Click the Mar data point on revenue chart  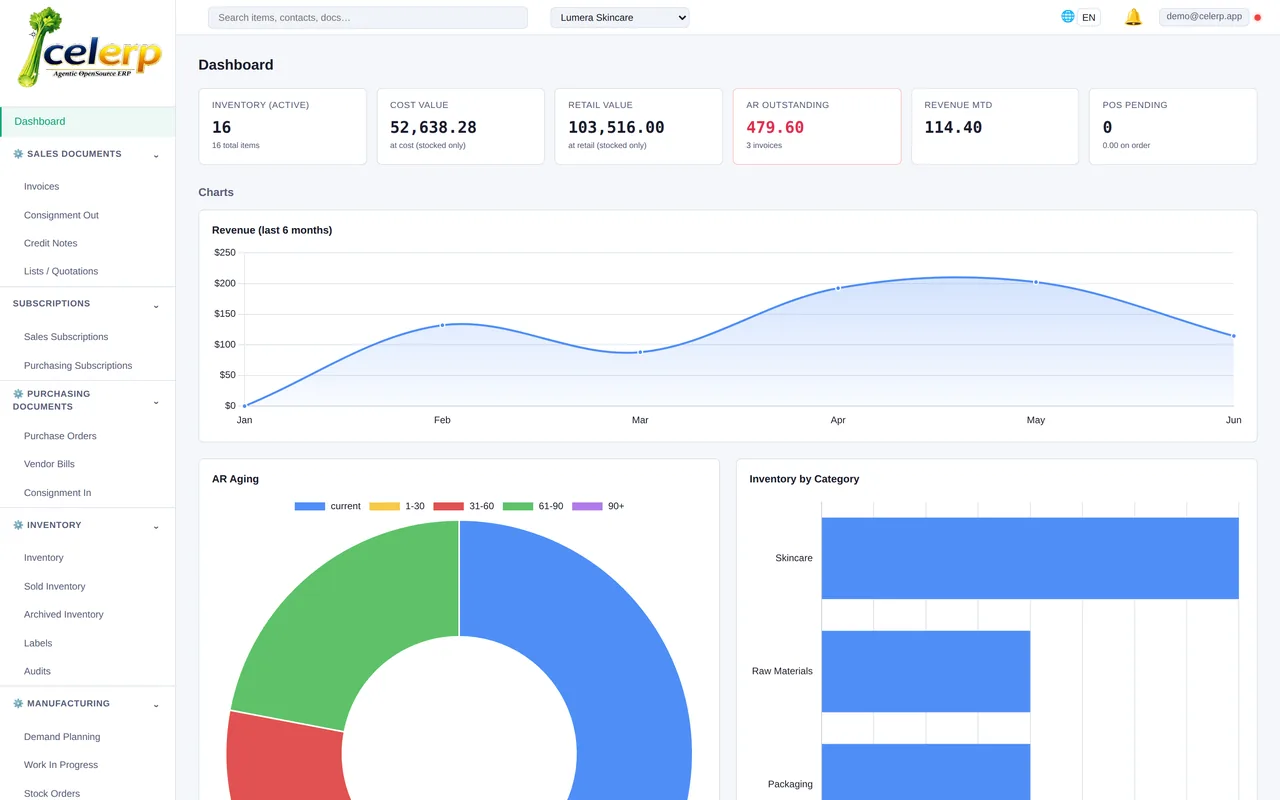[640, 352]
